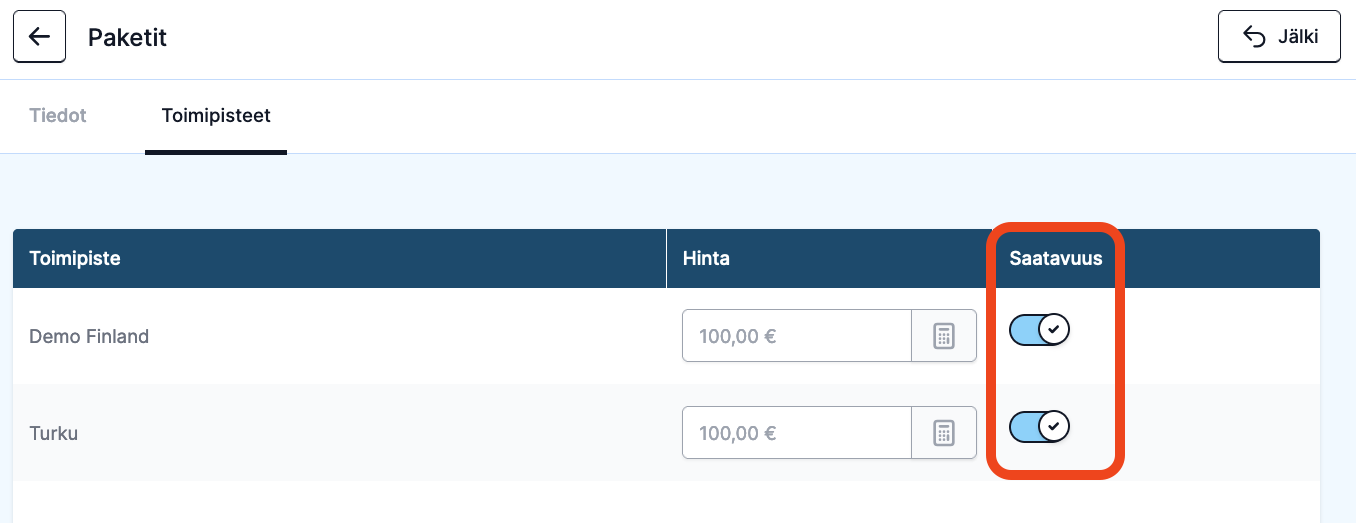Screen dimensions: 1356x523
Task: Select the Turku location name
Action: click(x=54, y=434)
